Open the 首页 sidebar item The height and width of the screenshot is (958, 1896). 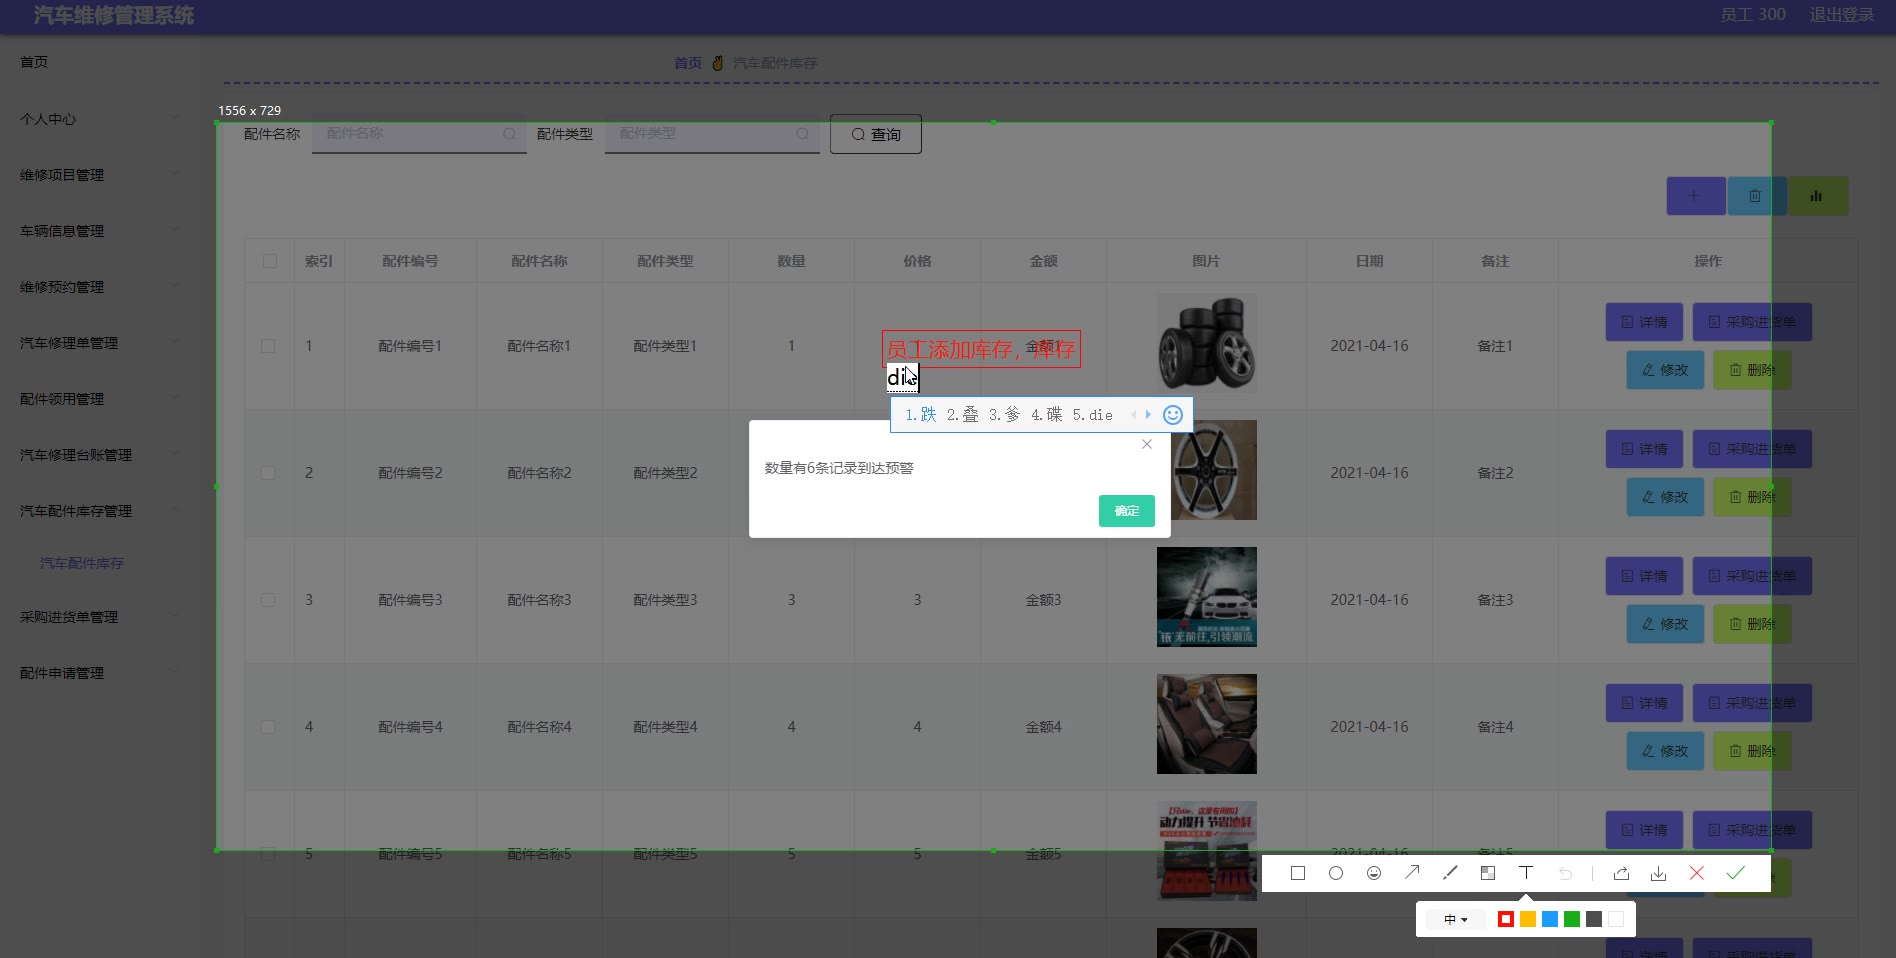(x=100, y=62)
